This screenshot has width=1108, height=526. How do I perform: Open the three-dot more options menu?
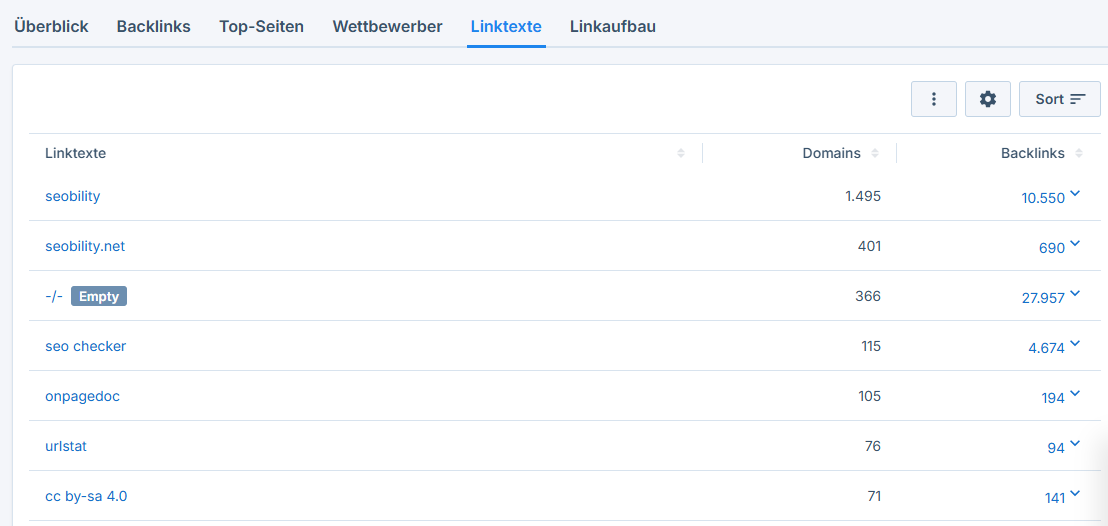[x=933, y=99]
